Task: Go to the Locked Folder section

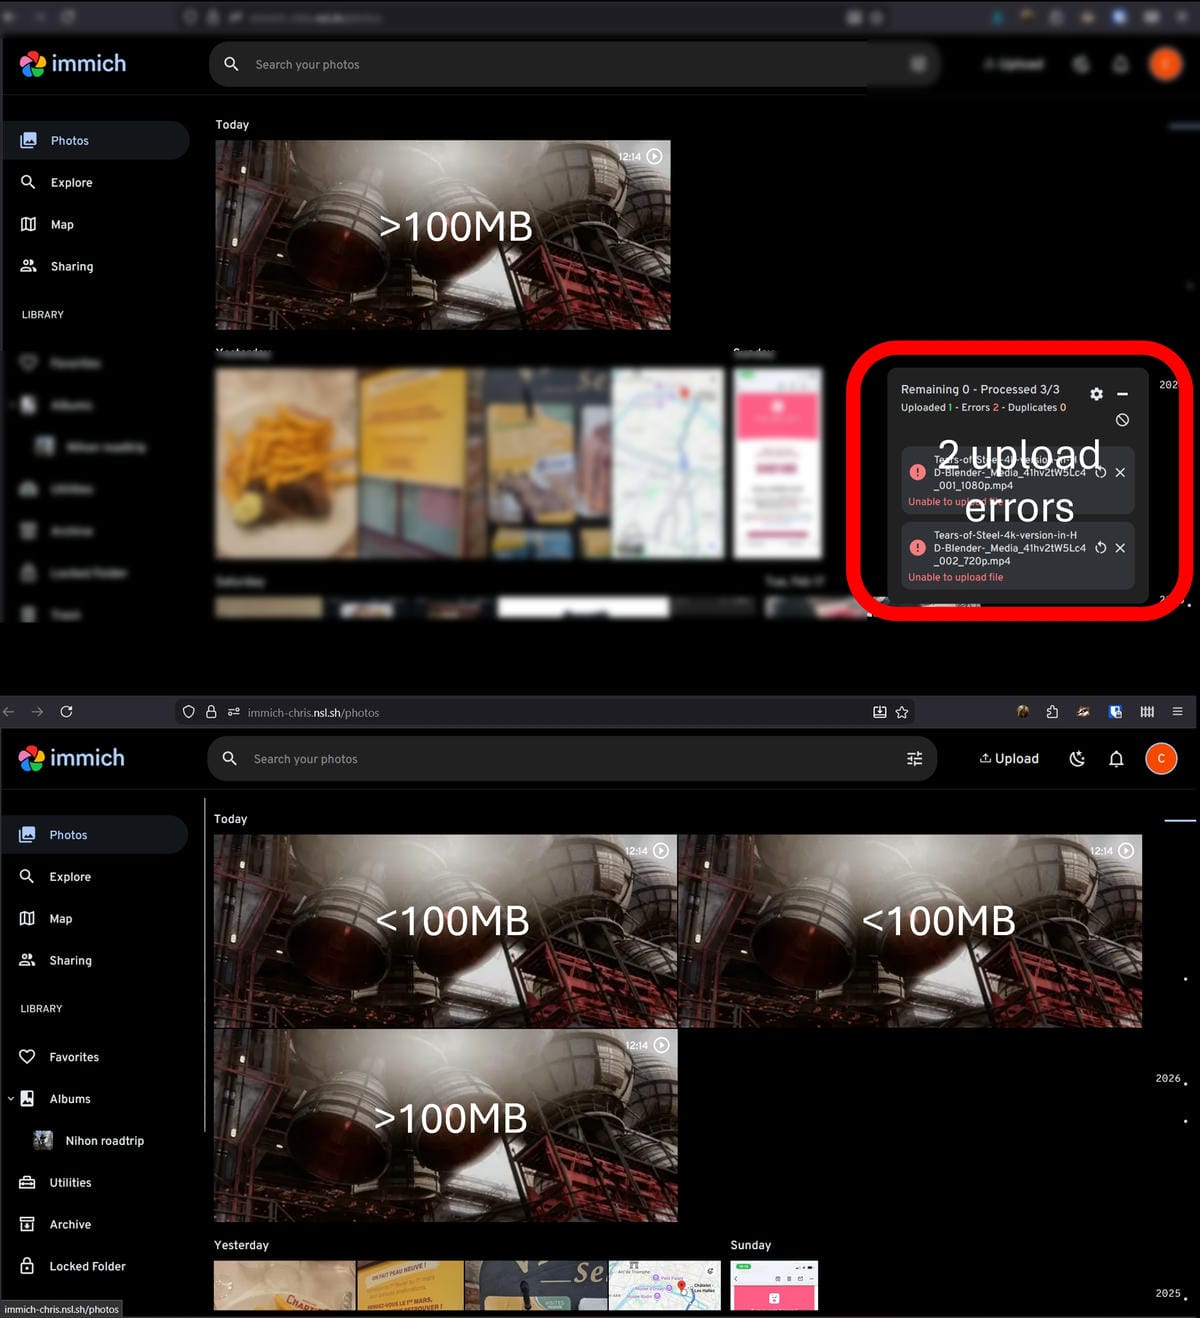Action: [x=87, y=1267]
